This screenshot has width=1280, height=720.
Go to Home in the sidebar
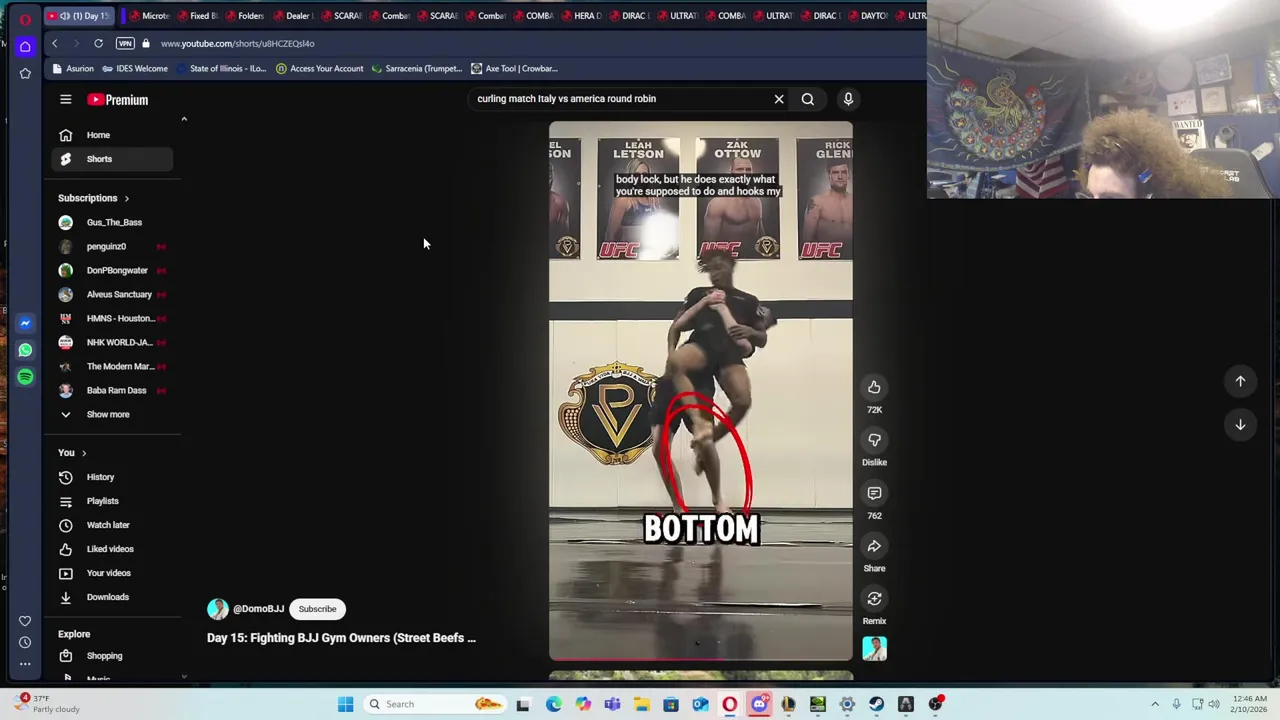pos(111,135)
